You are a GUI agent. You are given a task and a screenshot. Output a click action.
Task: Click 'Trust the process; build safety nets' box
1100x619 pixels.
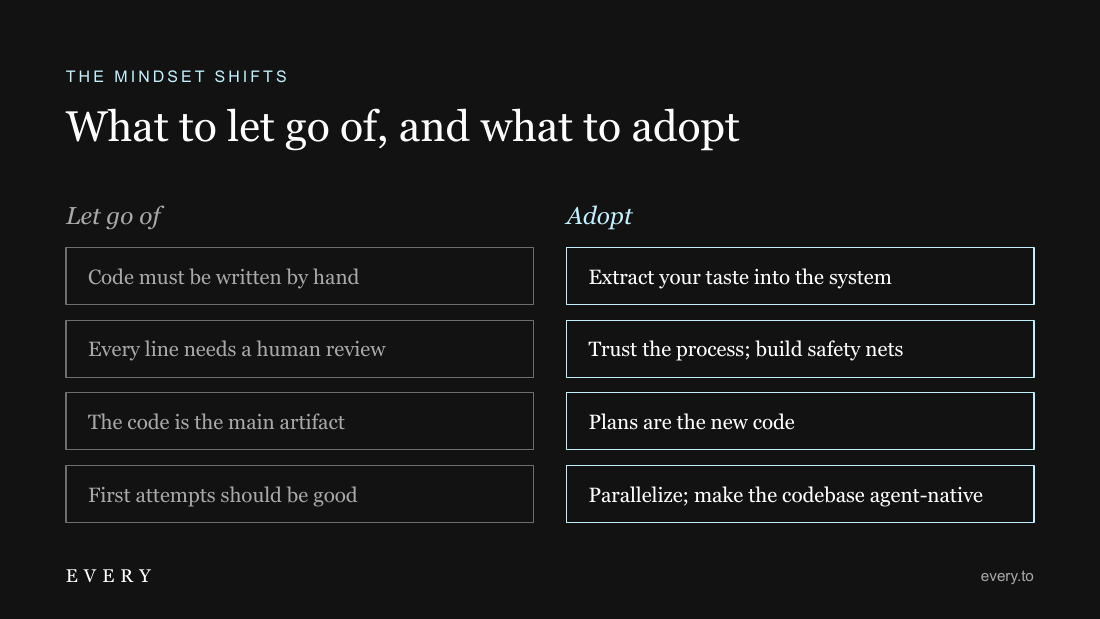coord(800,349)
